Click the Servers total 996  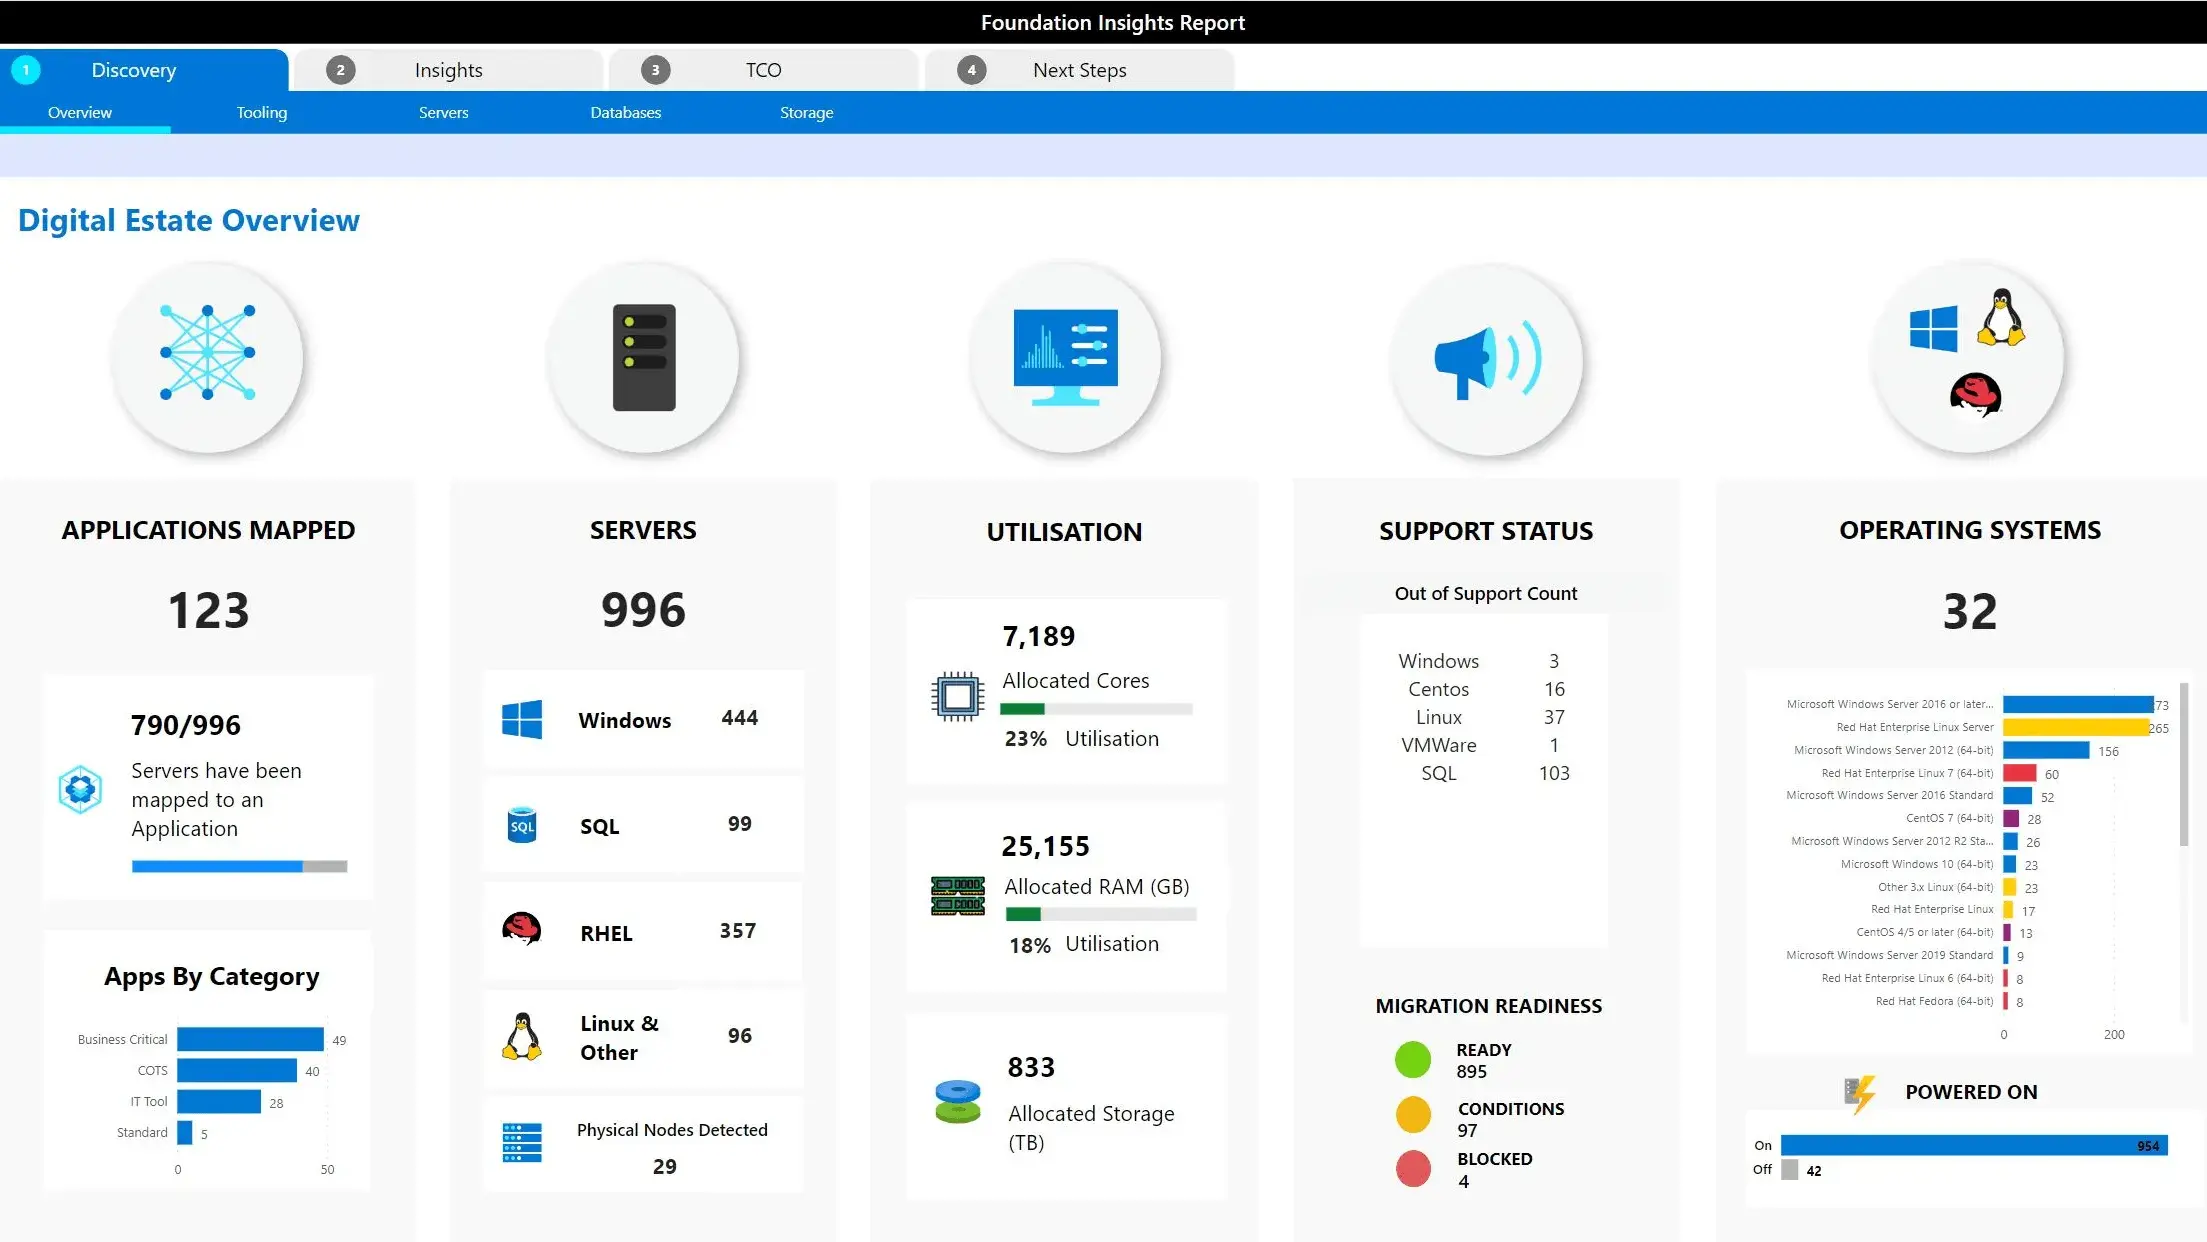click(x=643, y=610)
